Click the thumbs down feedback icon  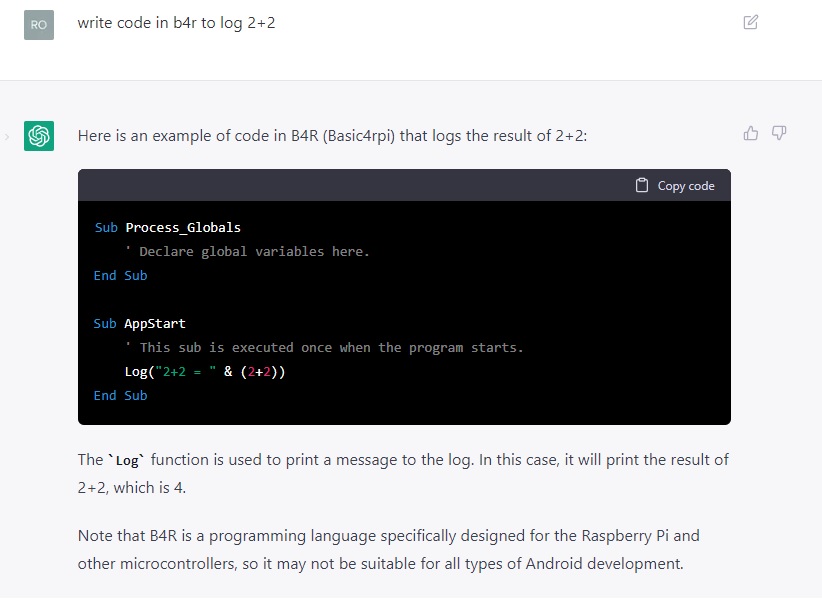pos(779,132)
